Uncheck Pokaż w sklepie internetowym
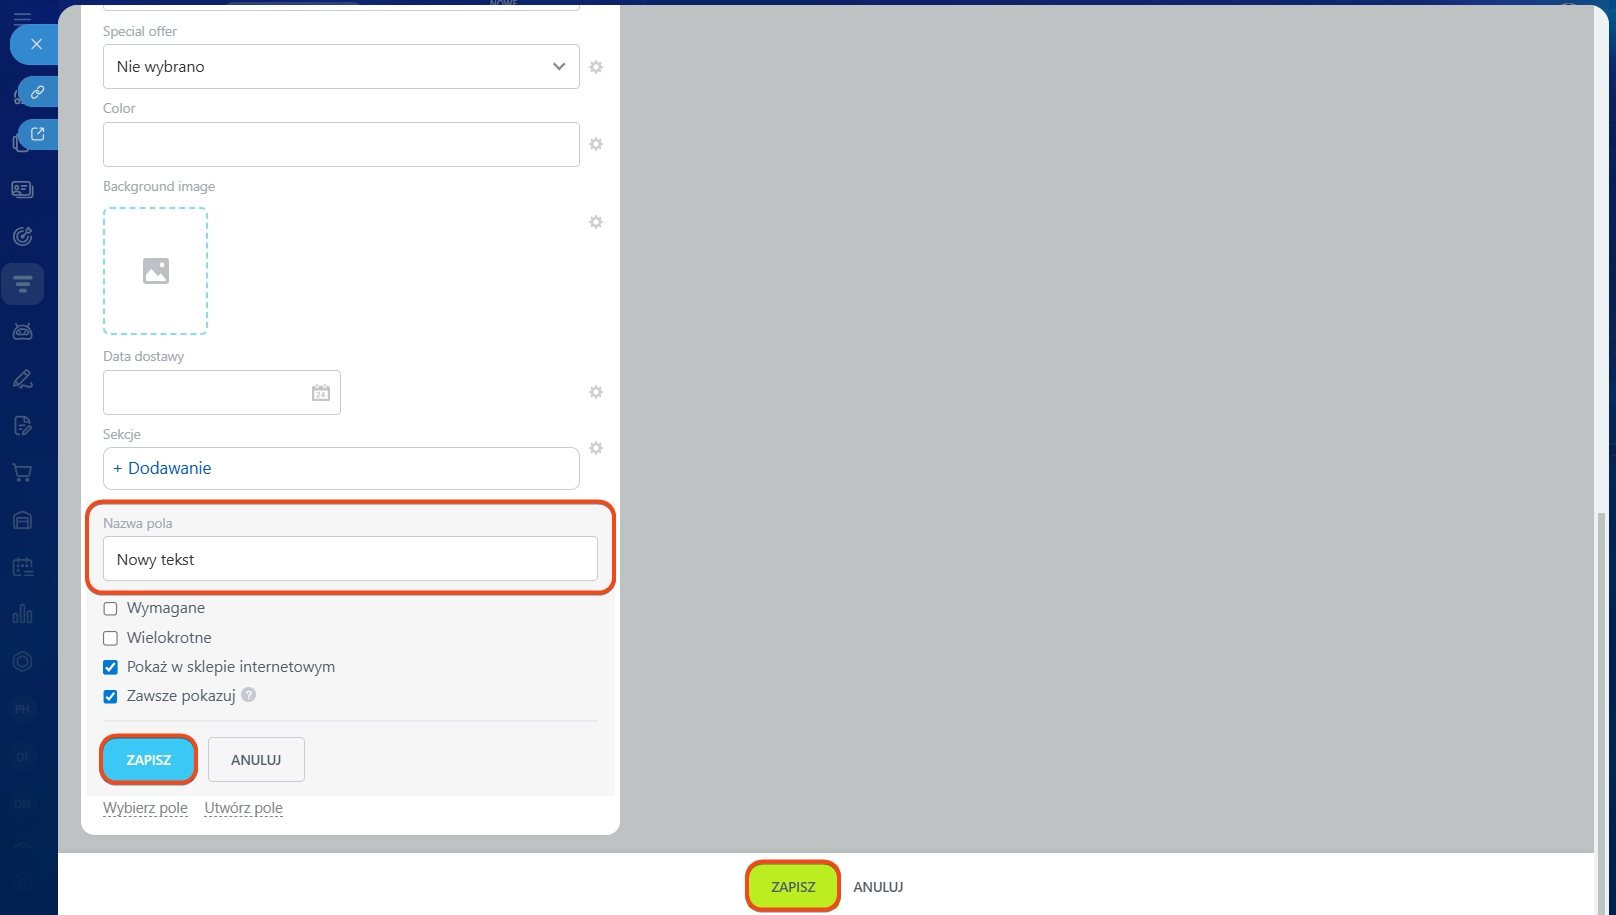The image size is (1616, 915). [111, 667]
